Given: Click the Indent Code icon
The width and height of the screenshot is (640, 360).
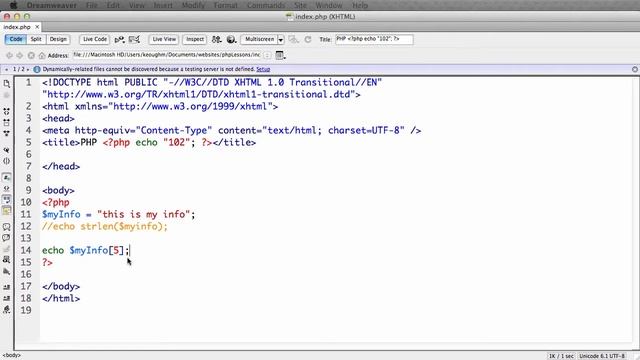Looking at the screenshot, I should (x=7, y=288).
